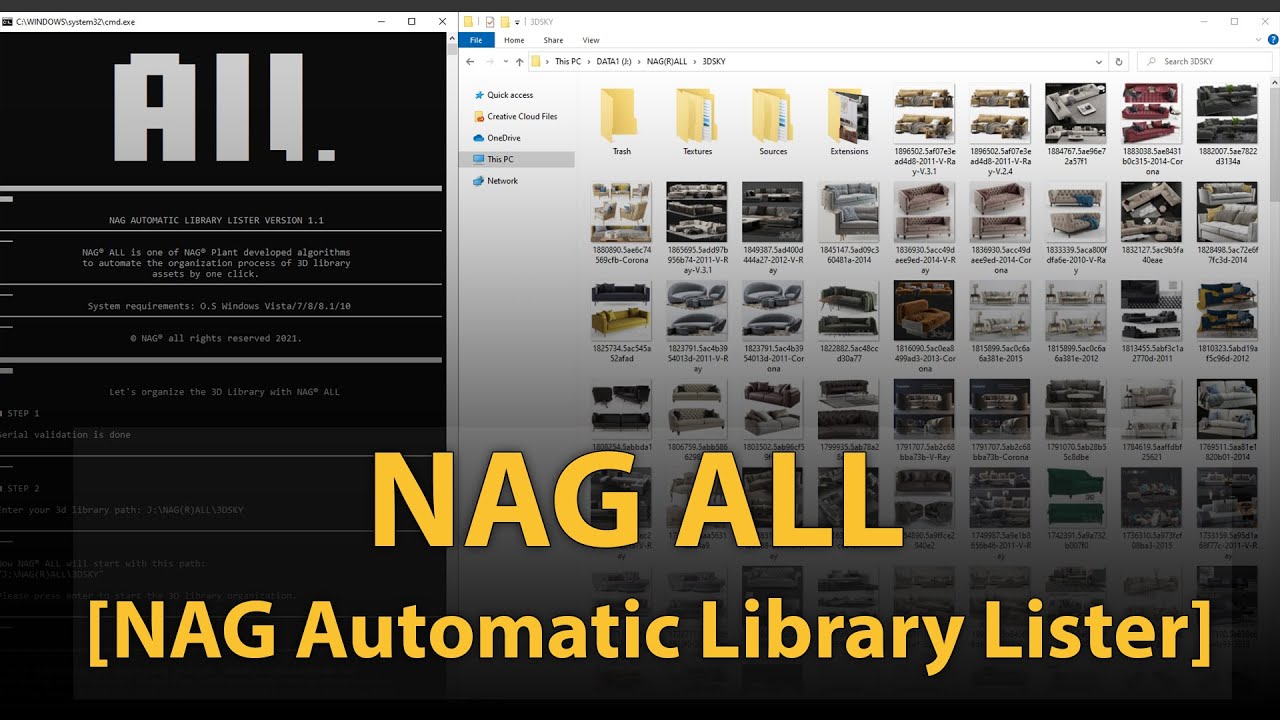Select This PC in navigation pane
1280x720 pixels.
click(517, 159)
